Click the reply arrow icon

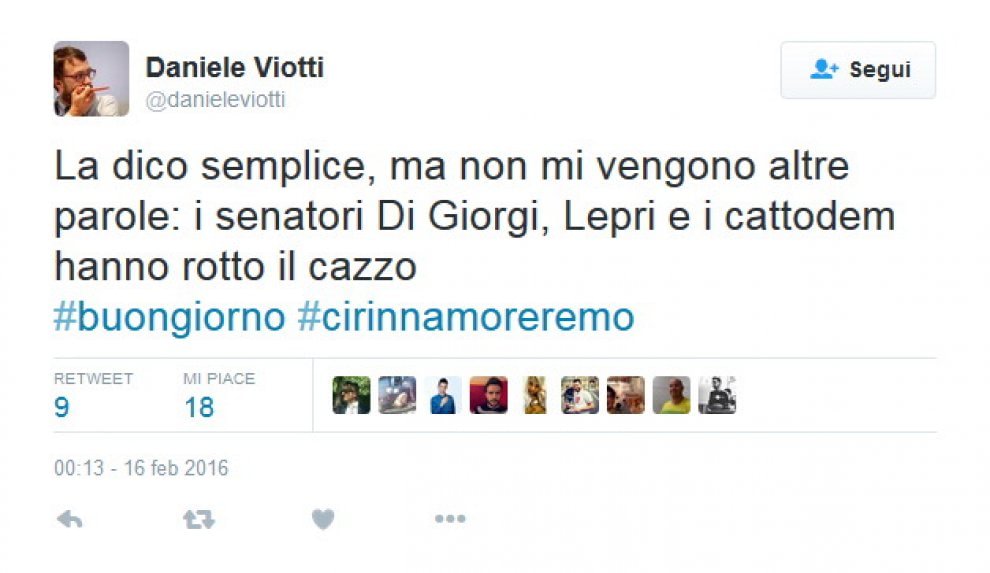click(69, 519)
